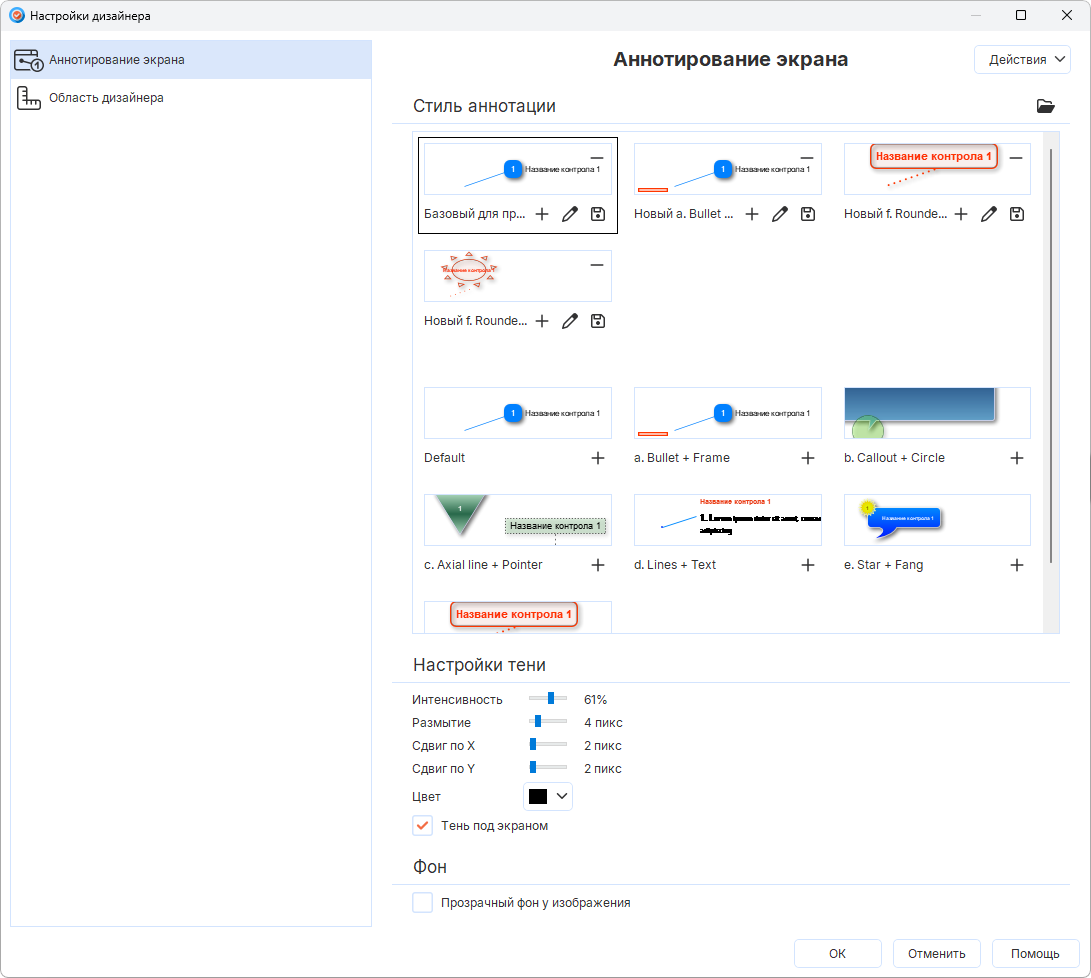Click the black shadow color swatch

coord(538,797)
